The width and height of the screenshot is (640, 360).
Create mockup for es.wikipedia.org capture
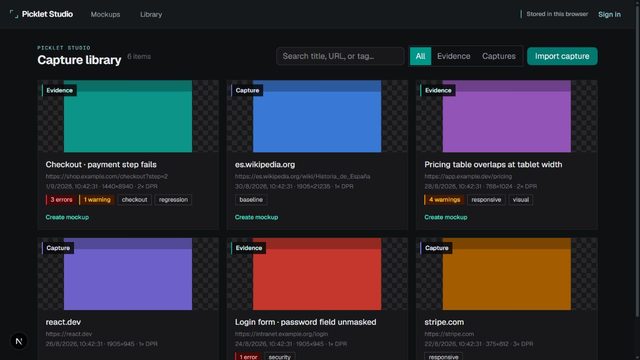pyautogui.click(x=256, y=217)
